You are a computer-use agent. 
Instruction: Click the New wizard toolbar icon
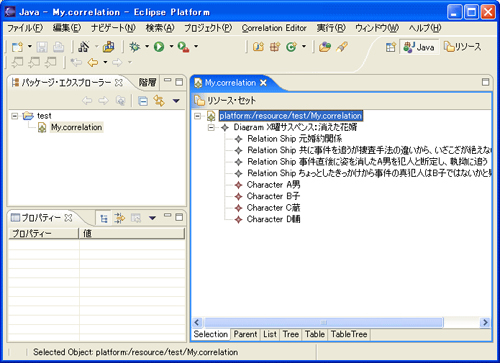point(17,47)
